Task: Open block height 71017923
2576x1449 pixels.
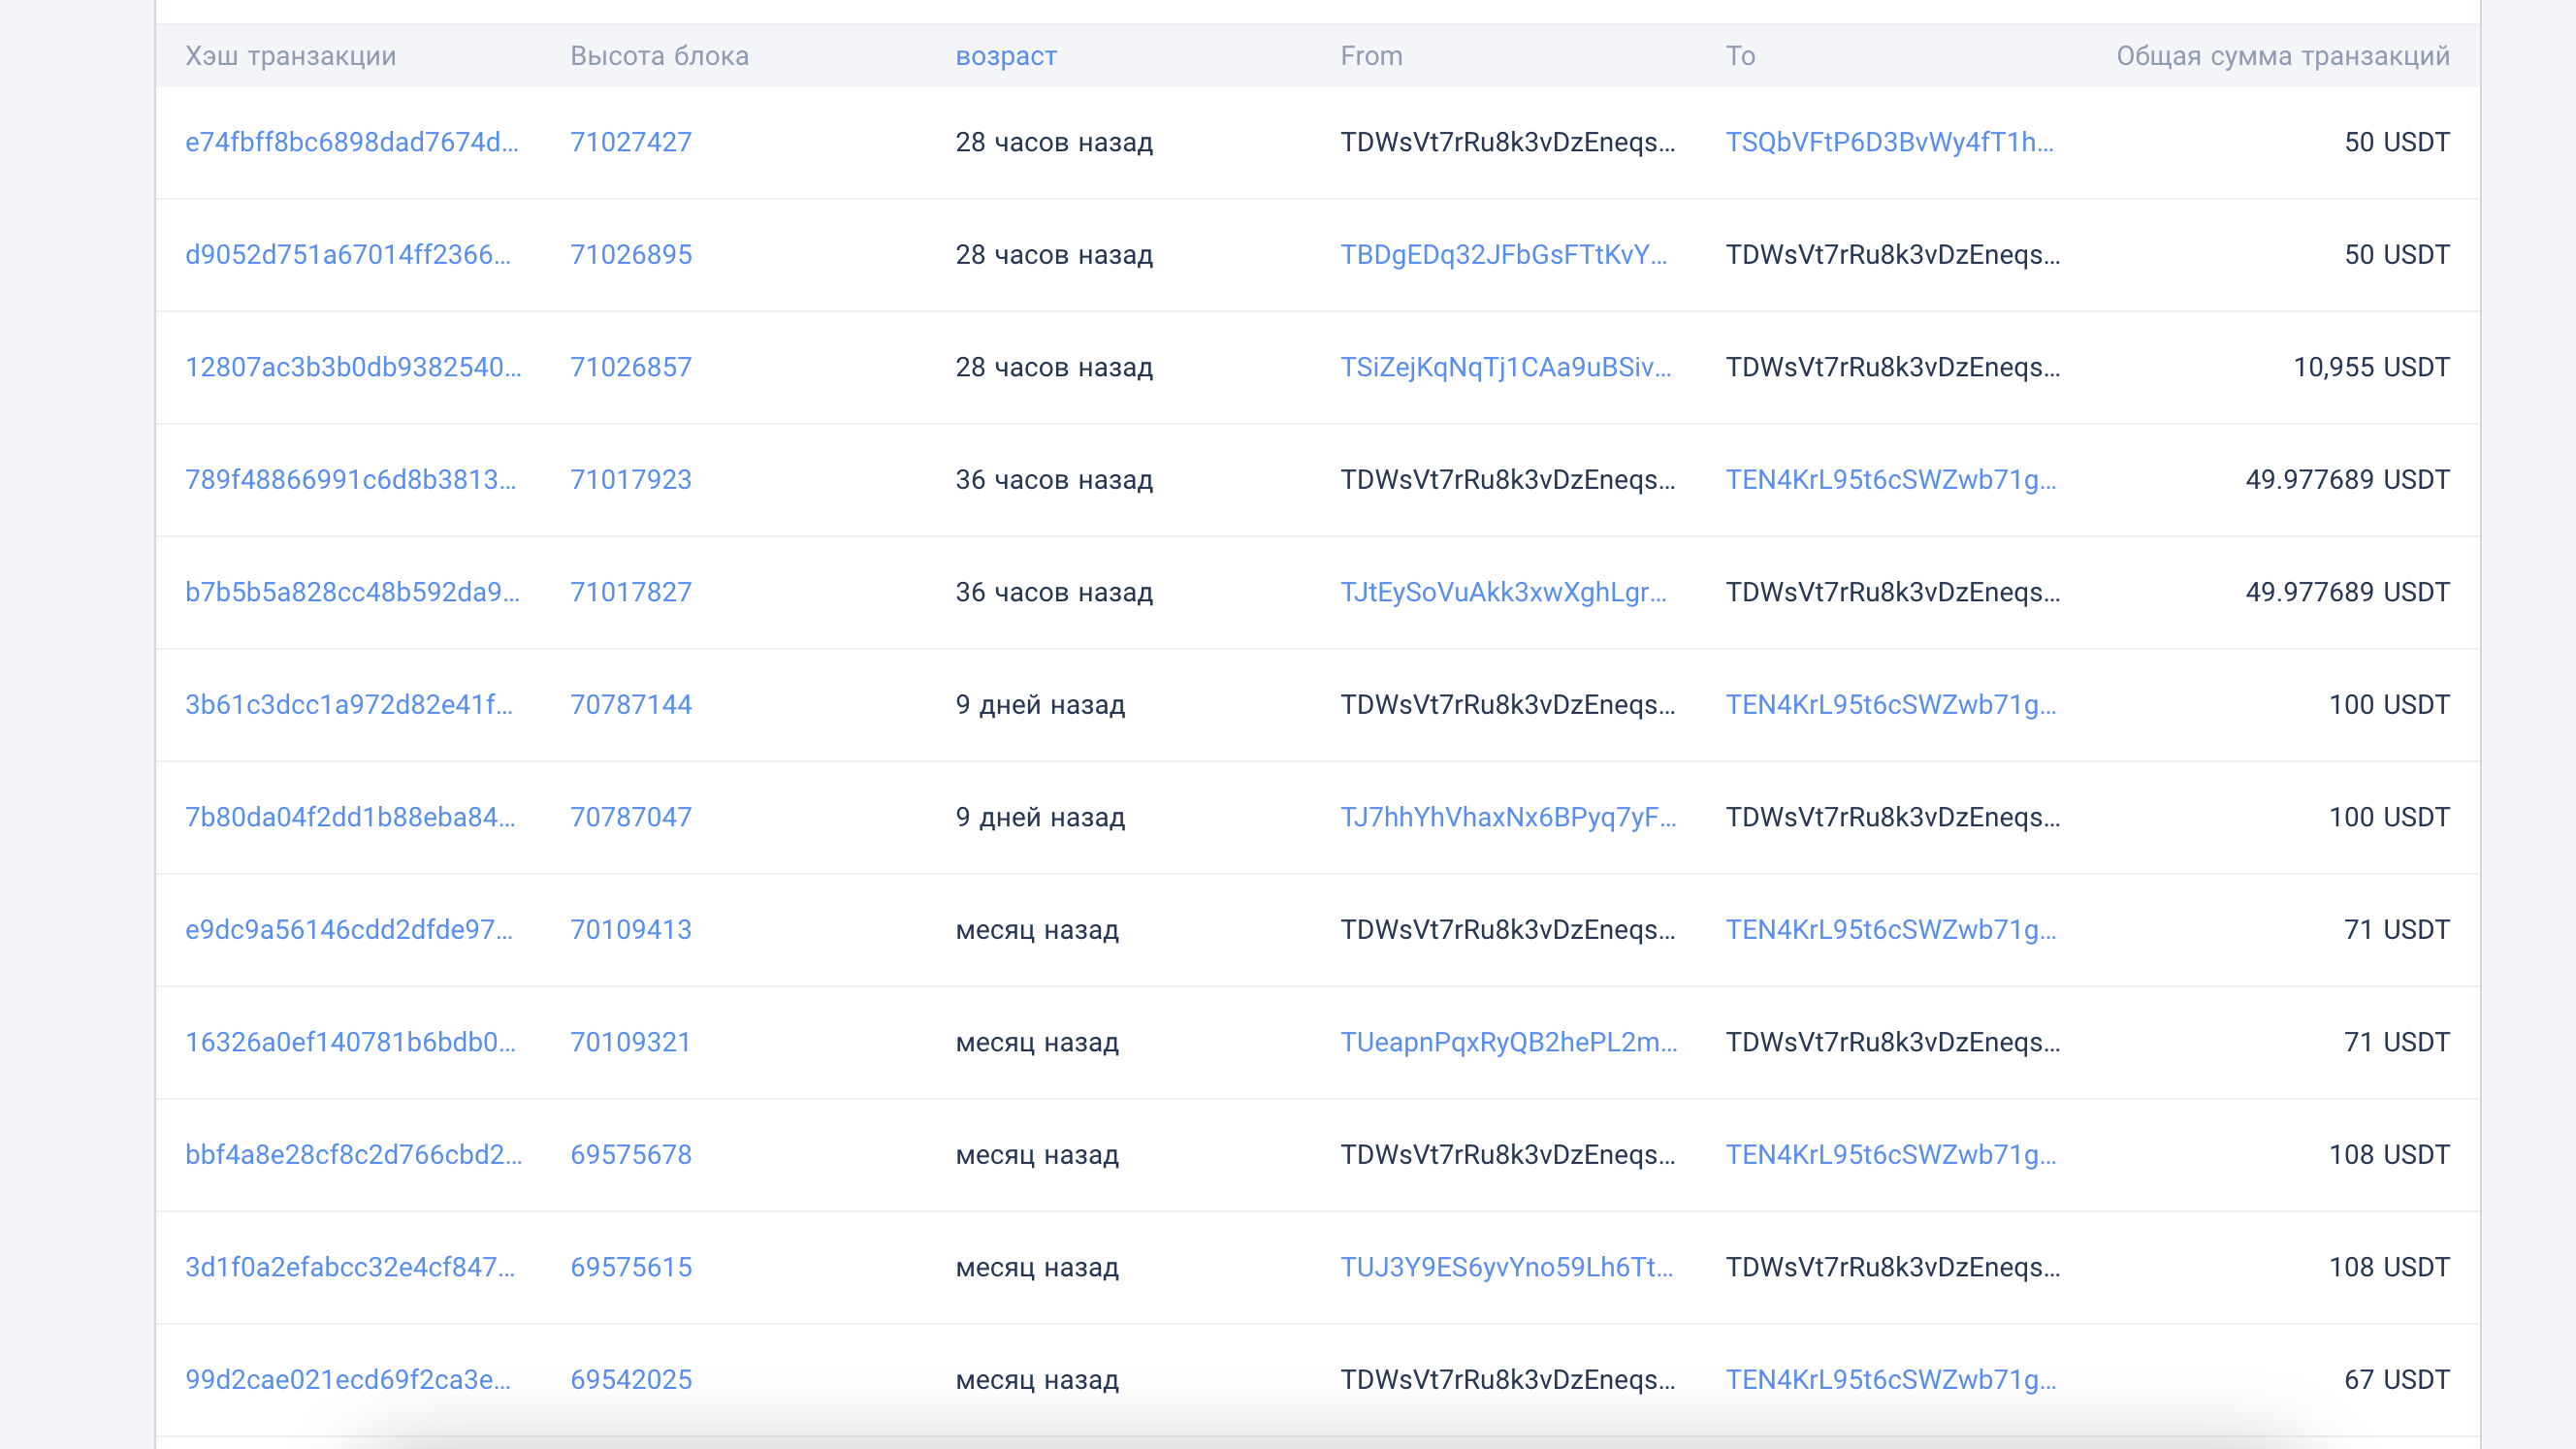Action: tap(631, 480)
